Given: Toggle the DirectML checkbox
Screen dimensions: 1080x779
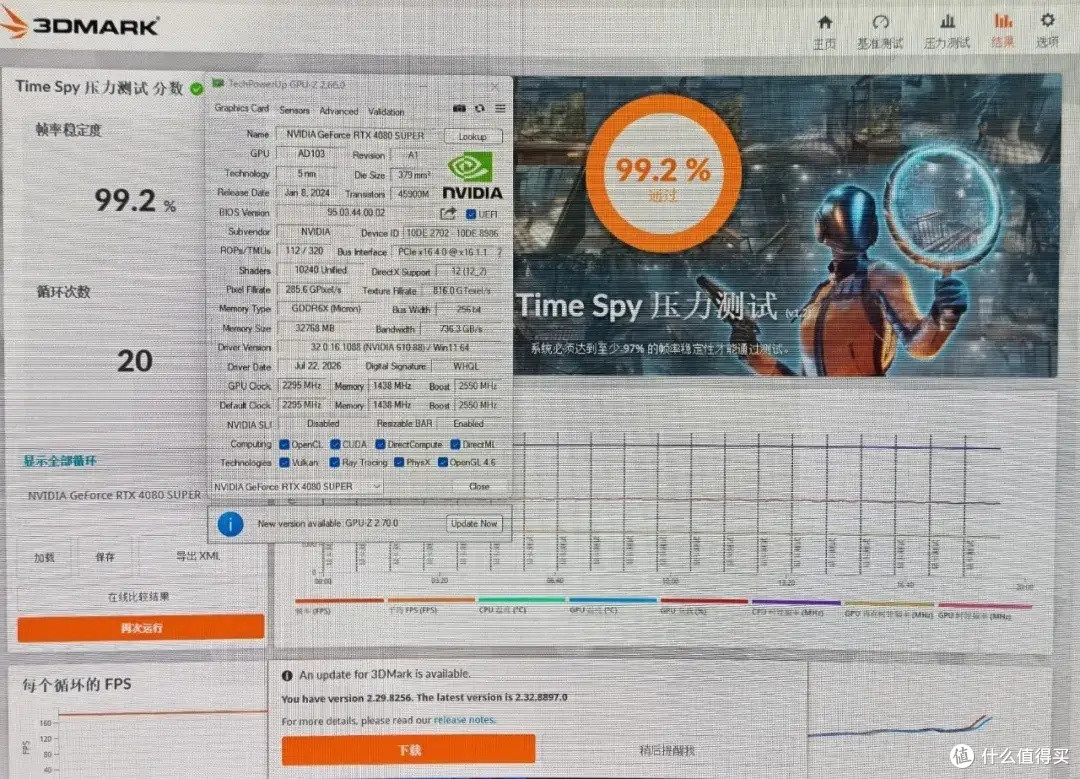Looking at the screenshot, I should click(455, 444).
